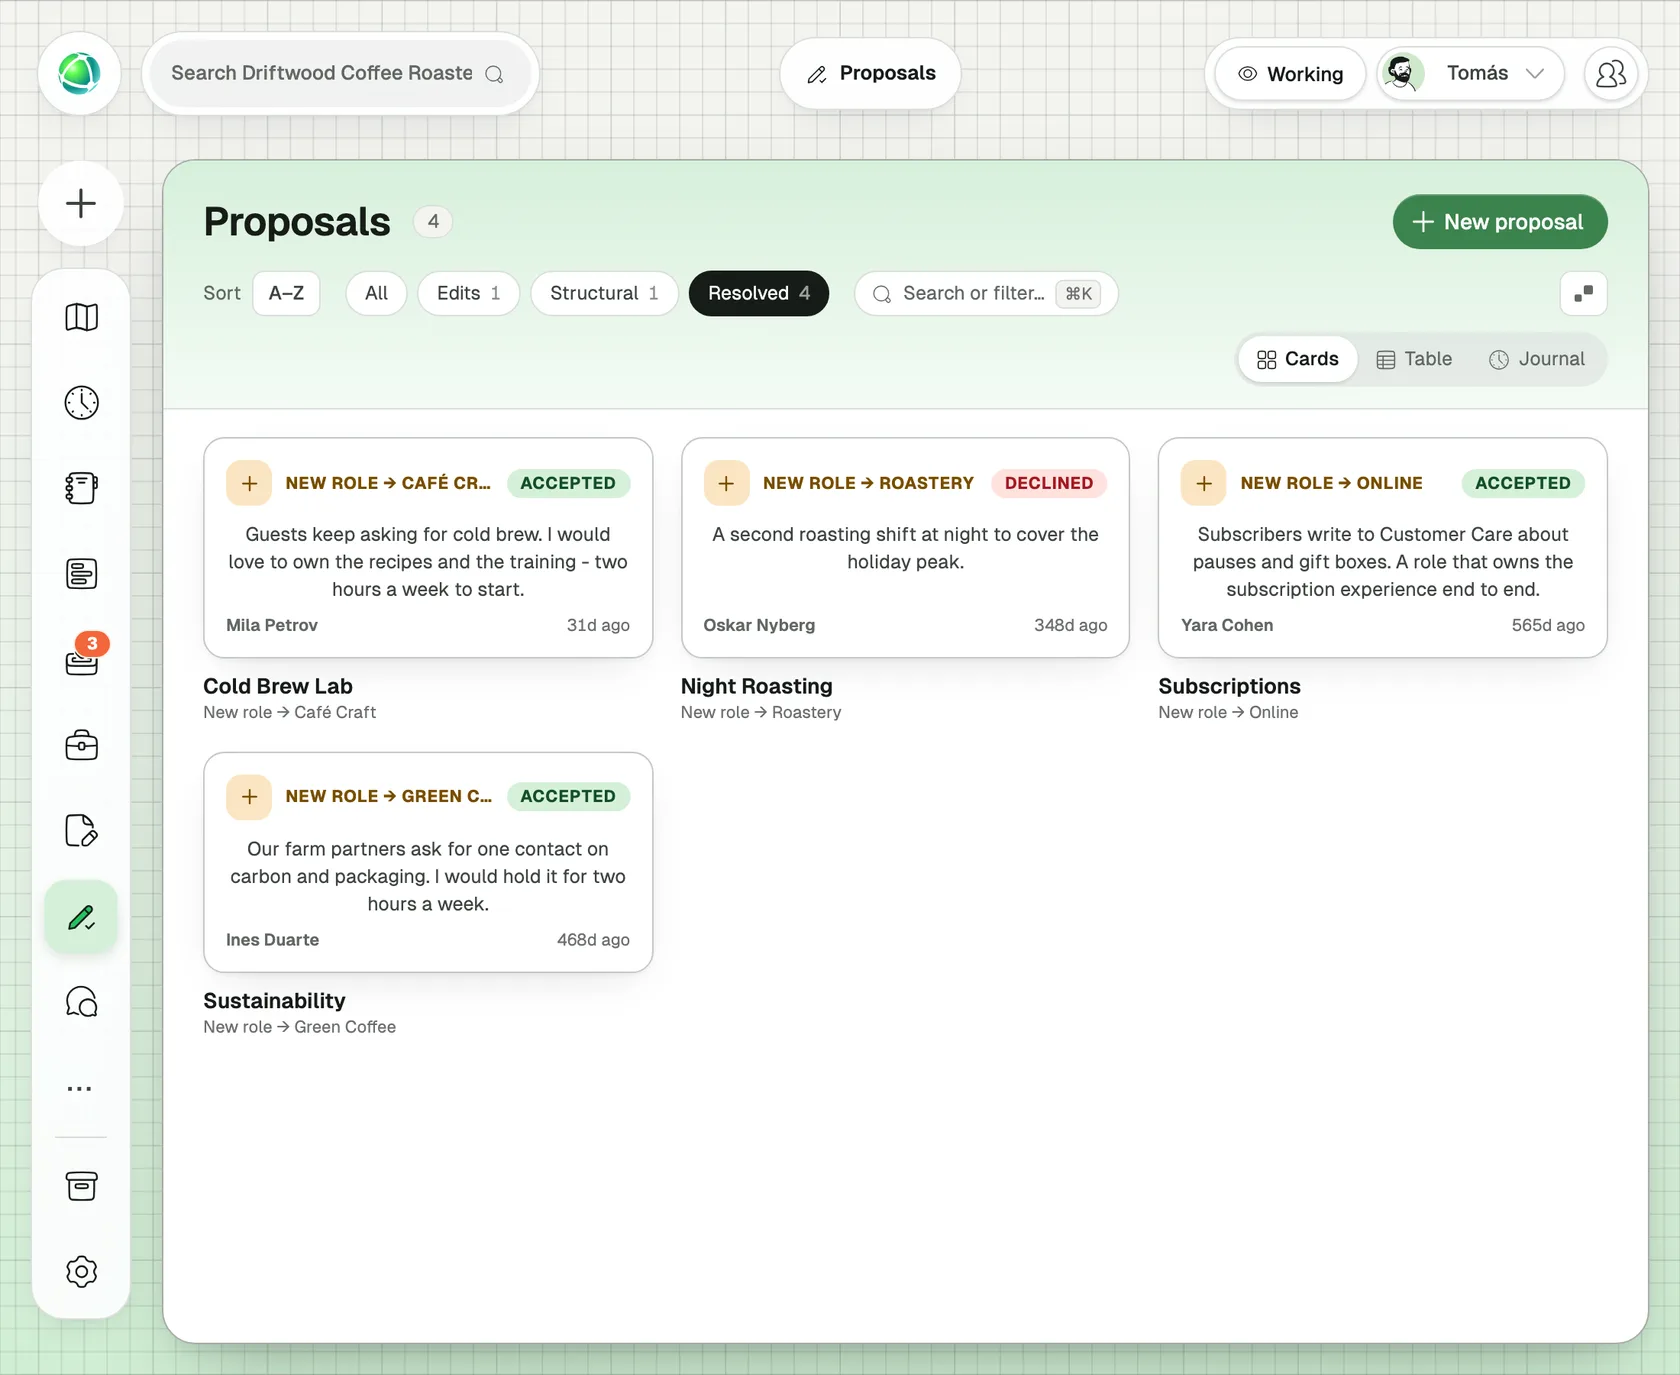Click the author name Mila Petrov
The width and height of the screenshot is (1680, 1375).
(x=272, y=625)
